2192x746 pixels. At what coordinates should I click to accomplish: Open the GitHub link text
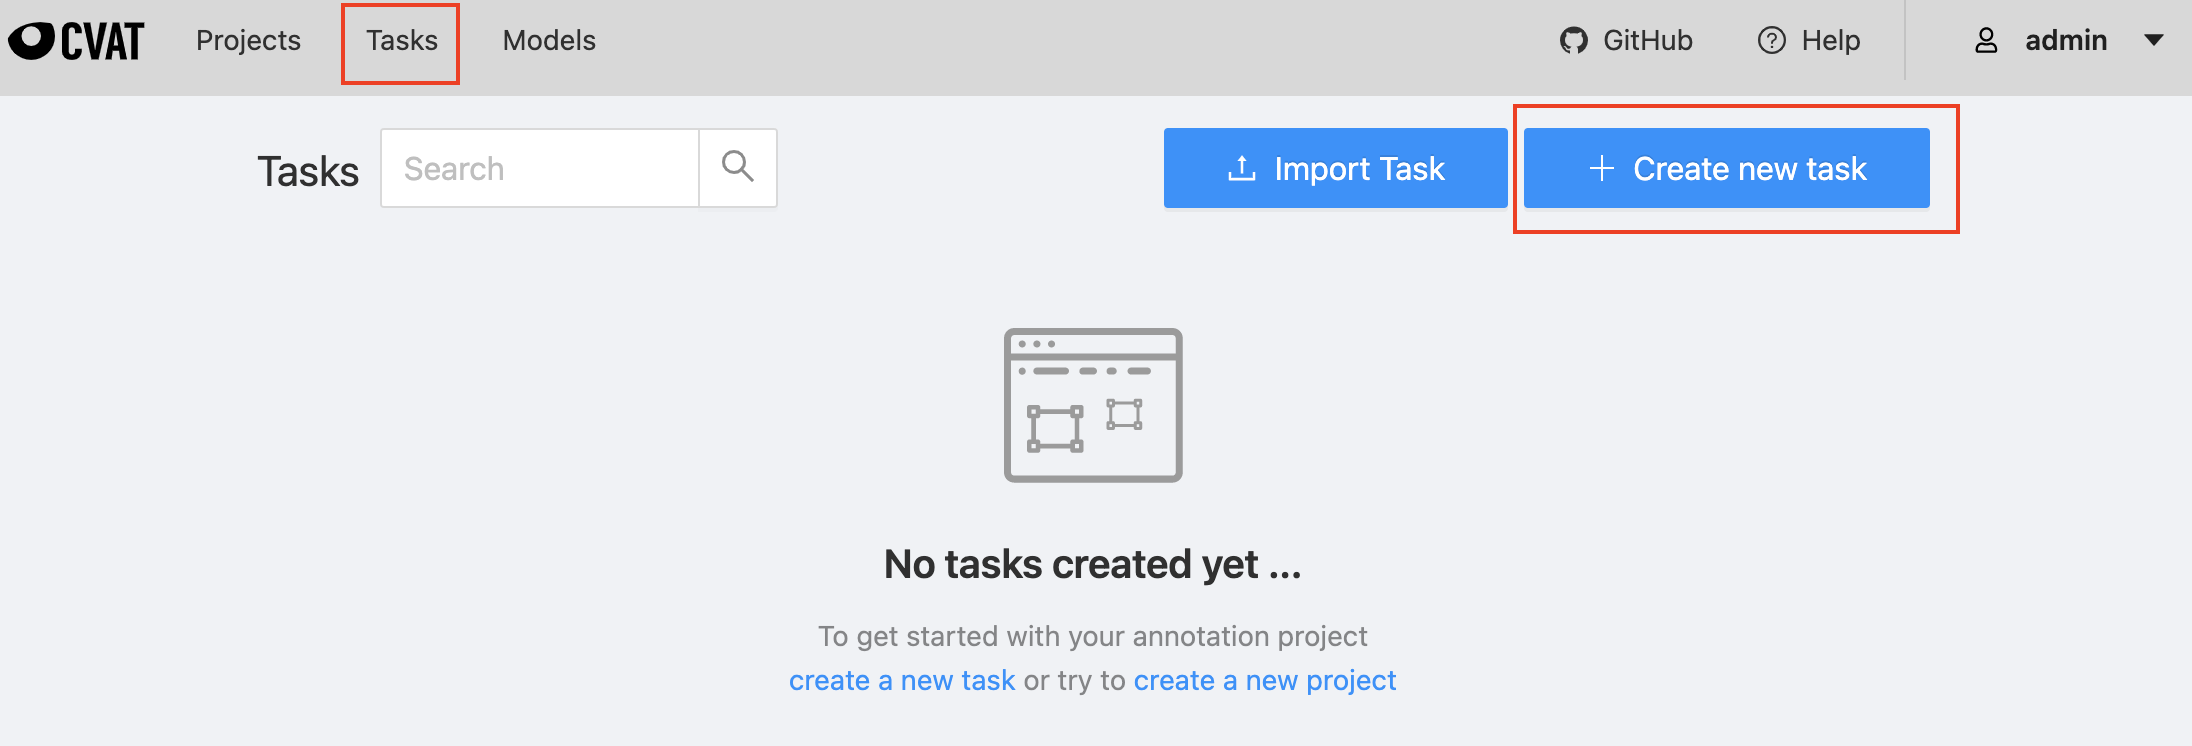[x=1648, y=40]
